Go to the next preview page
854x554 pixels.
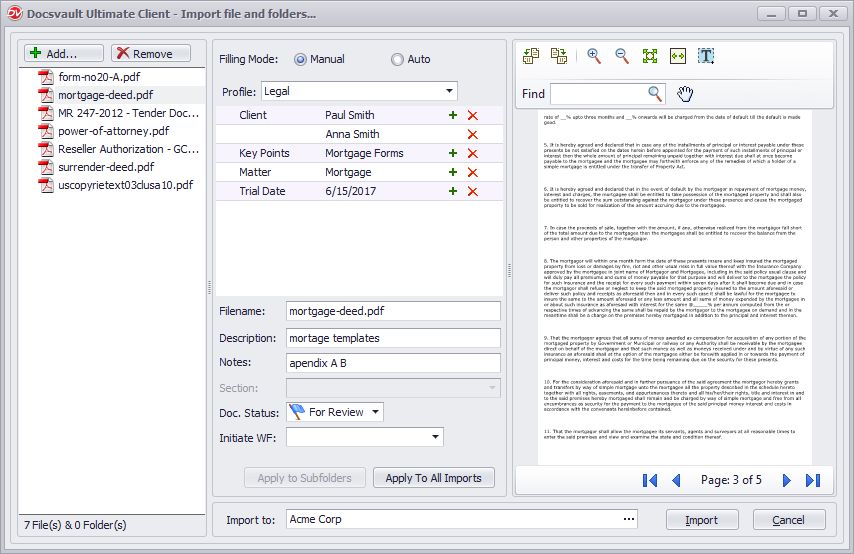point(786,480)
